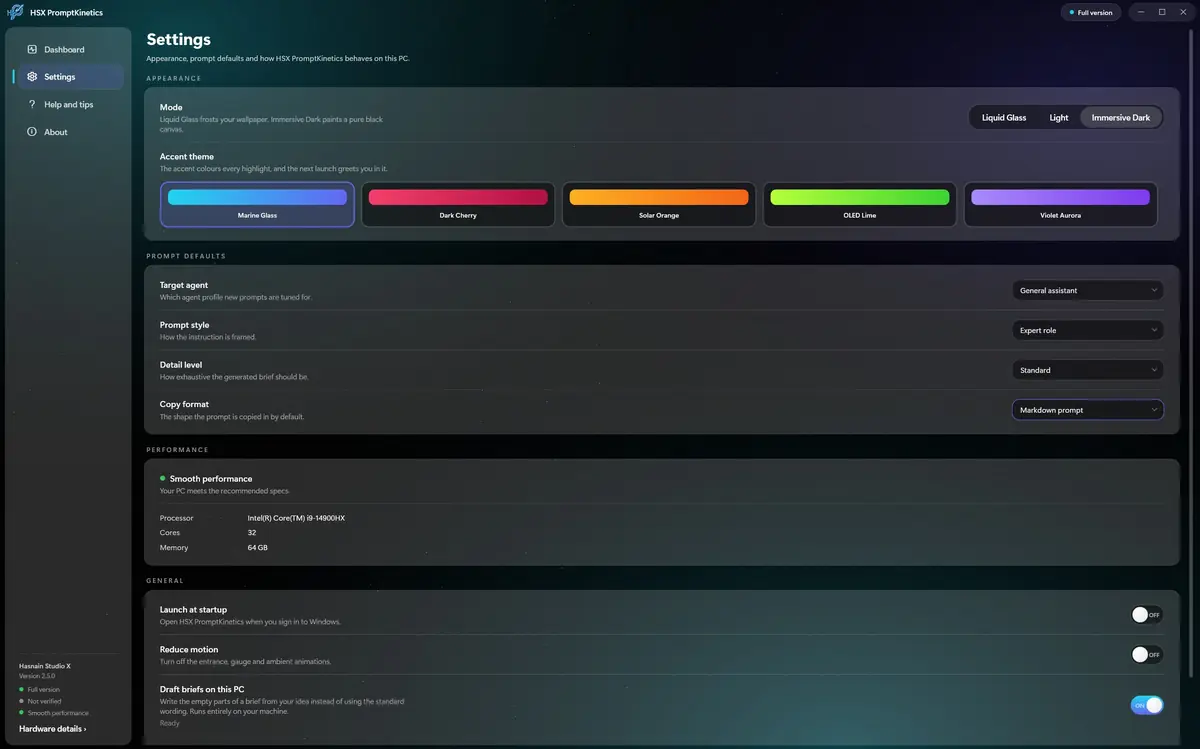Click the Cores value 32
1200x749 pixels.
point(252,533)
